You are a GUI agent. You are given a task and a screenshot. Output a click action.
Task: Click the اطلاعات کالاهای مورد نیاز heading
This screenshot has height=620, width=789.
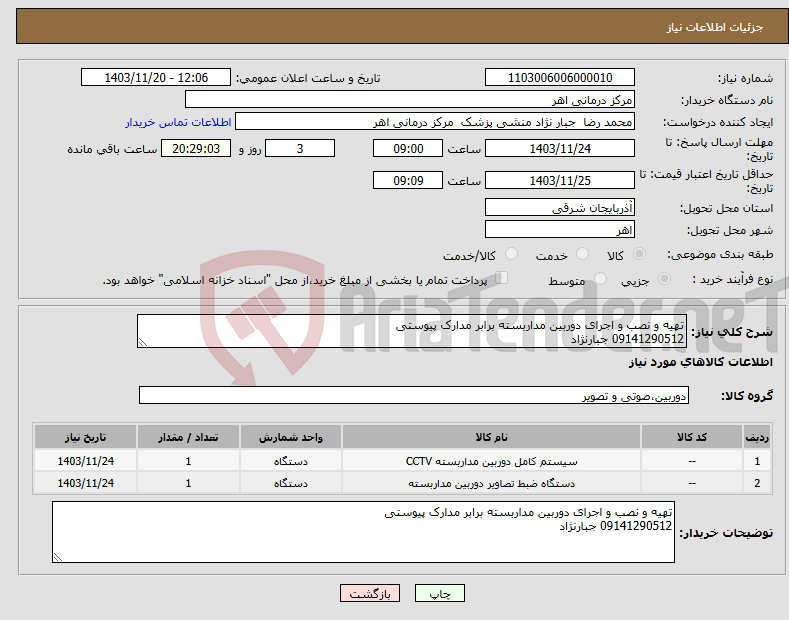[700, 362]
